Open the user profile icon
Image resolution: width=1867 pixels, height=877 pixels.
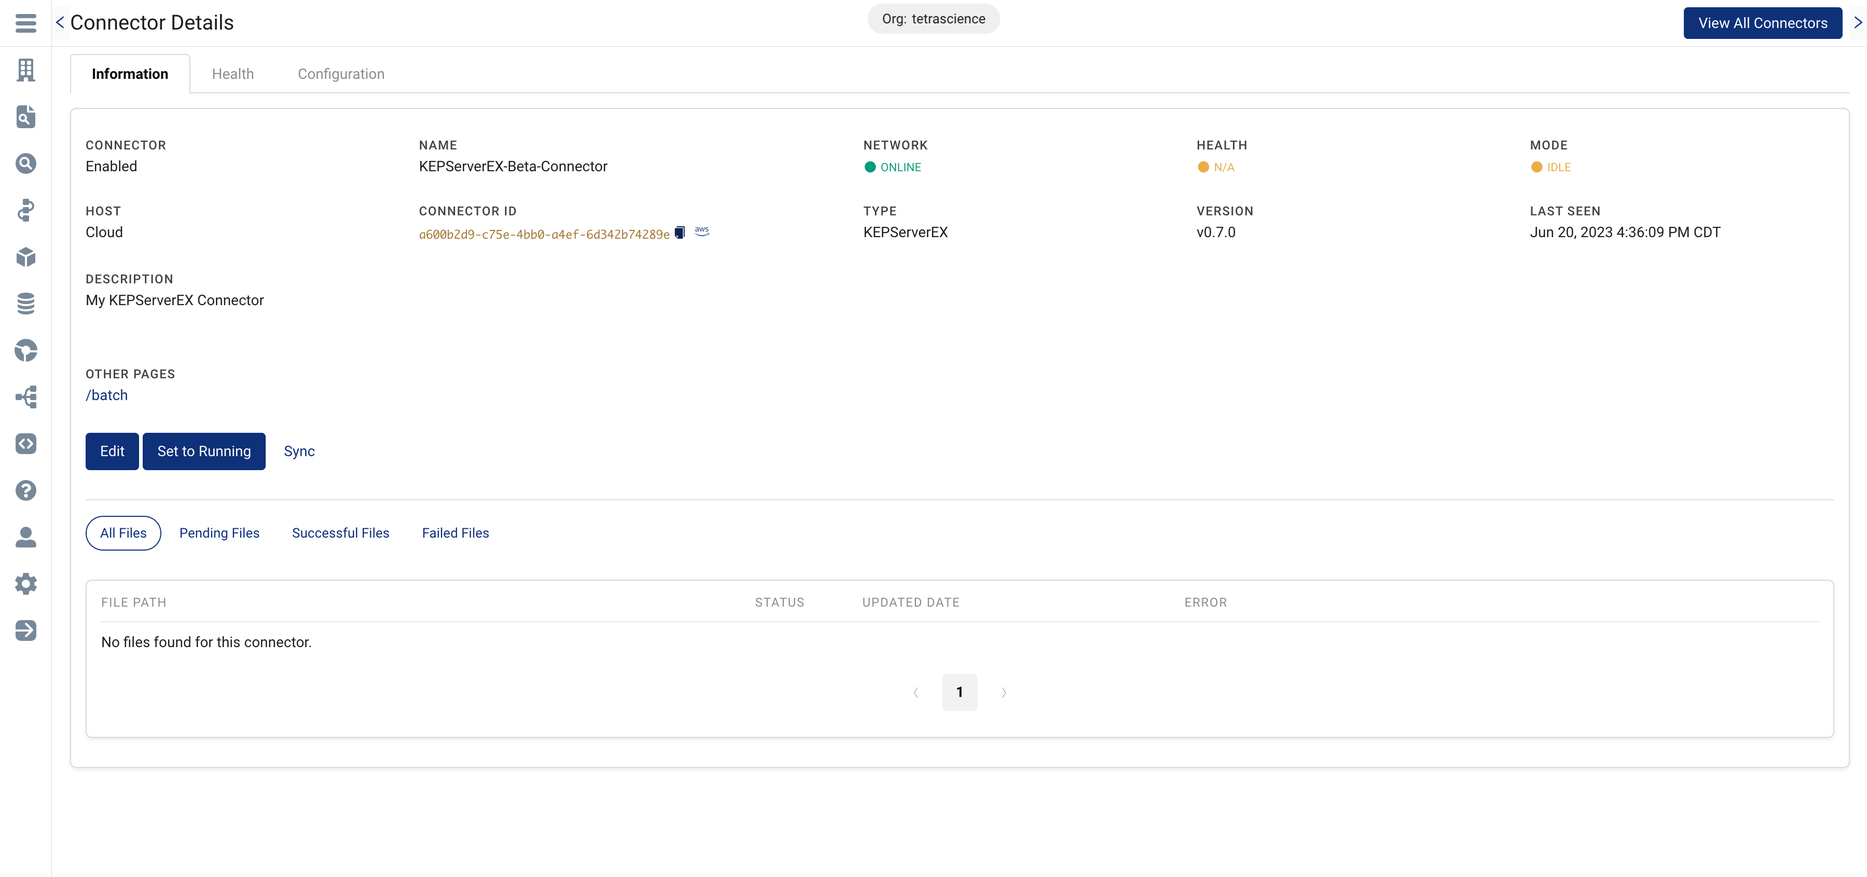pos(26,537)
